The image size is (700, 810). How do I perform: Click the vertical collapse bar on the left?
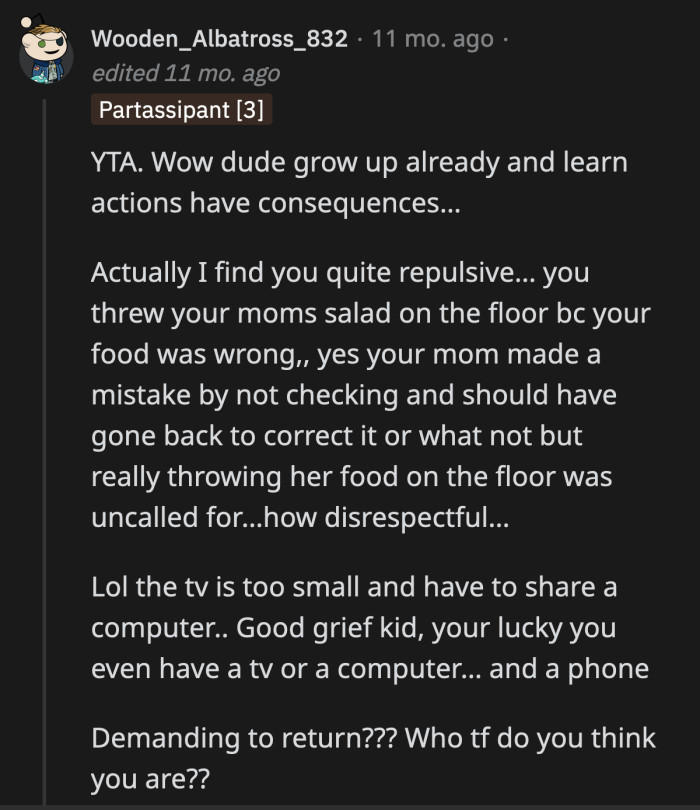click(42, 450)
